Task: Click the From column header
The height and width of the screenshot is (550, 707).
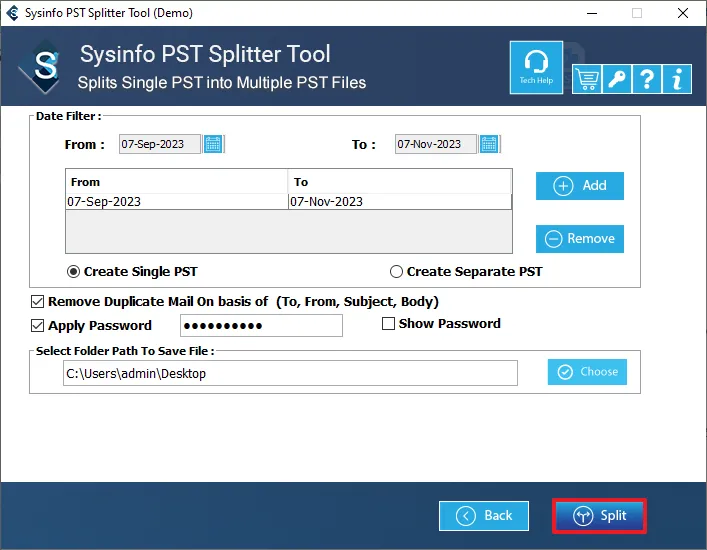Action: click(177, 182)
